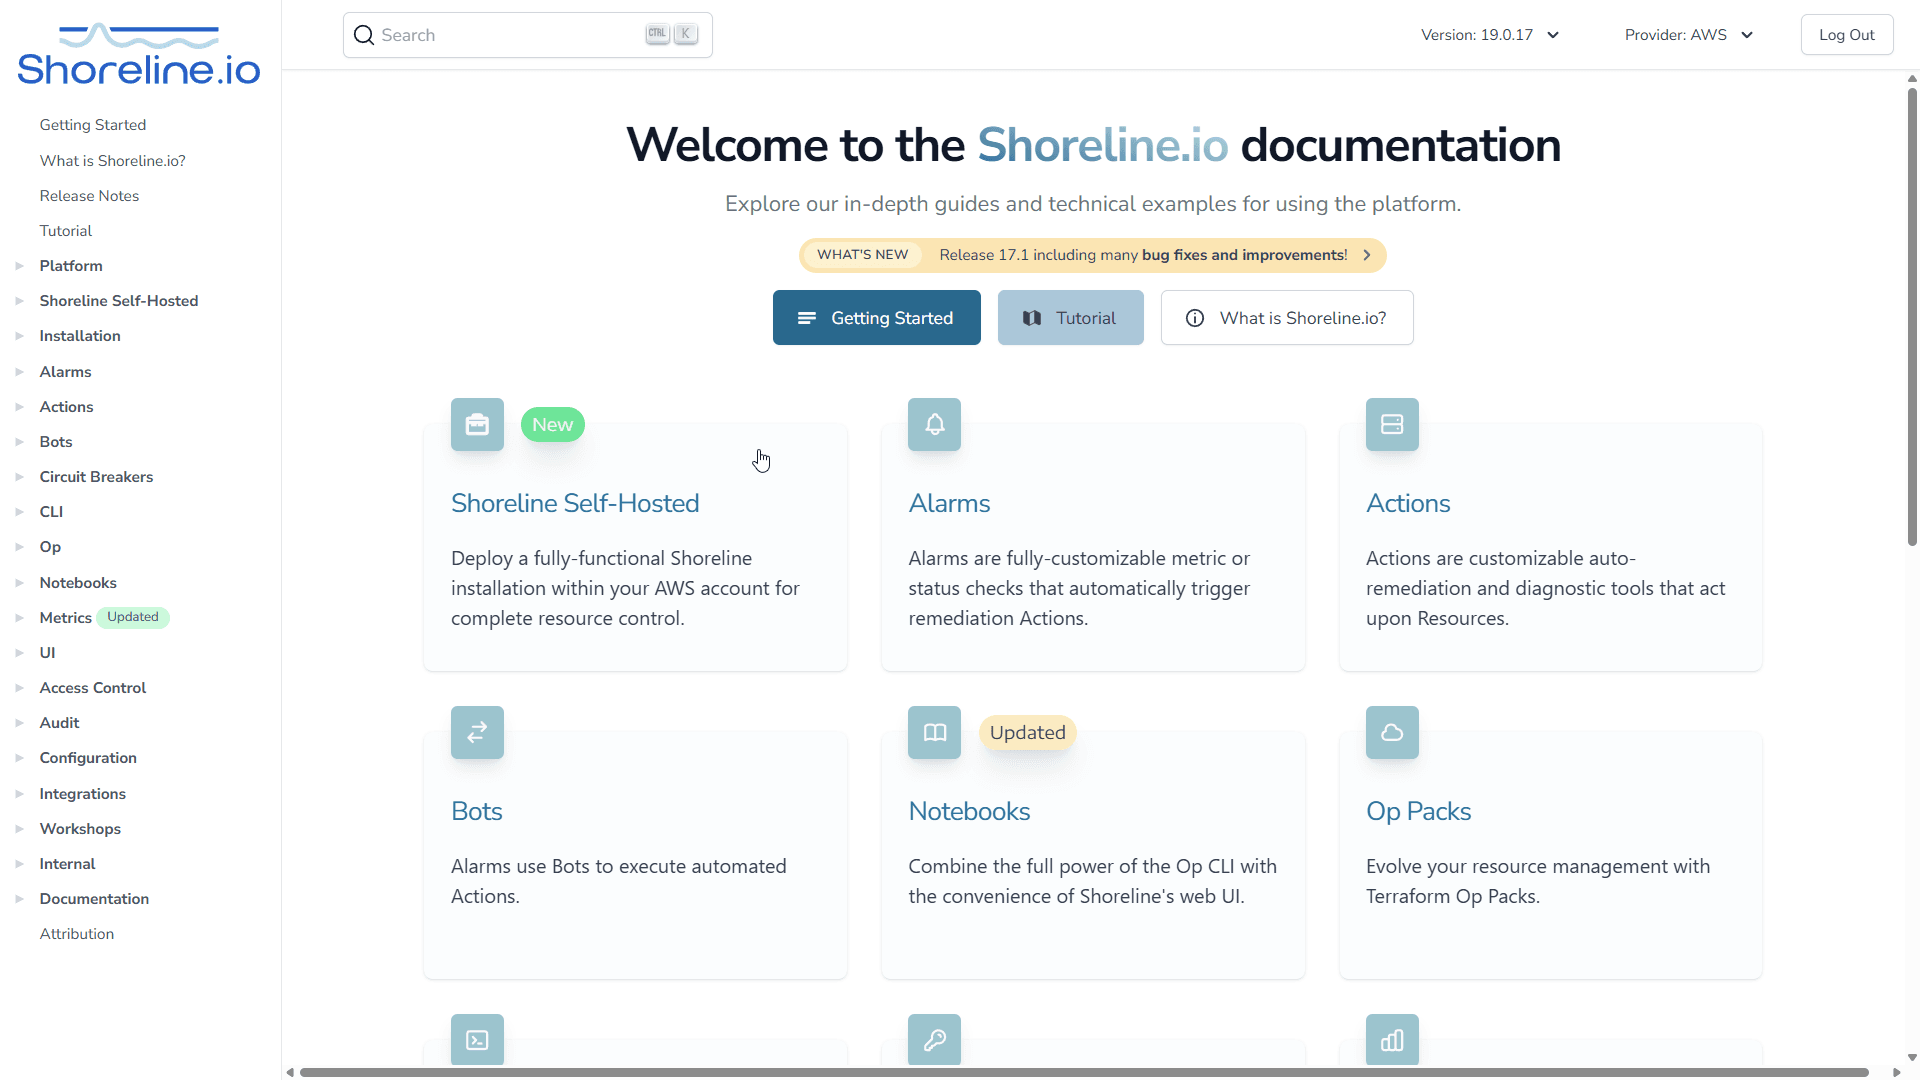Click inside the Search input field
This screenshot has height=1080, width=1920.
coord(500,34)
